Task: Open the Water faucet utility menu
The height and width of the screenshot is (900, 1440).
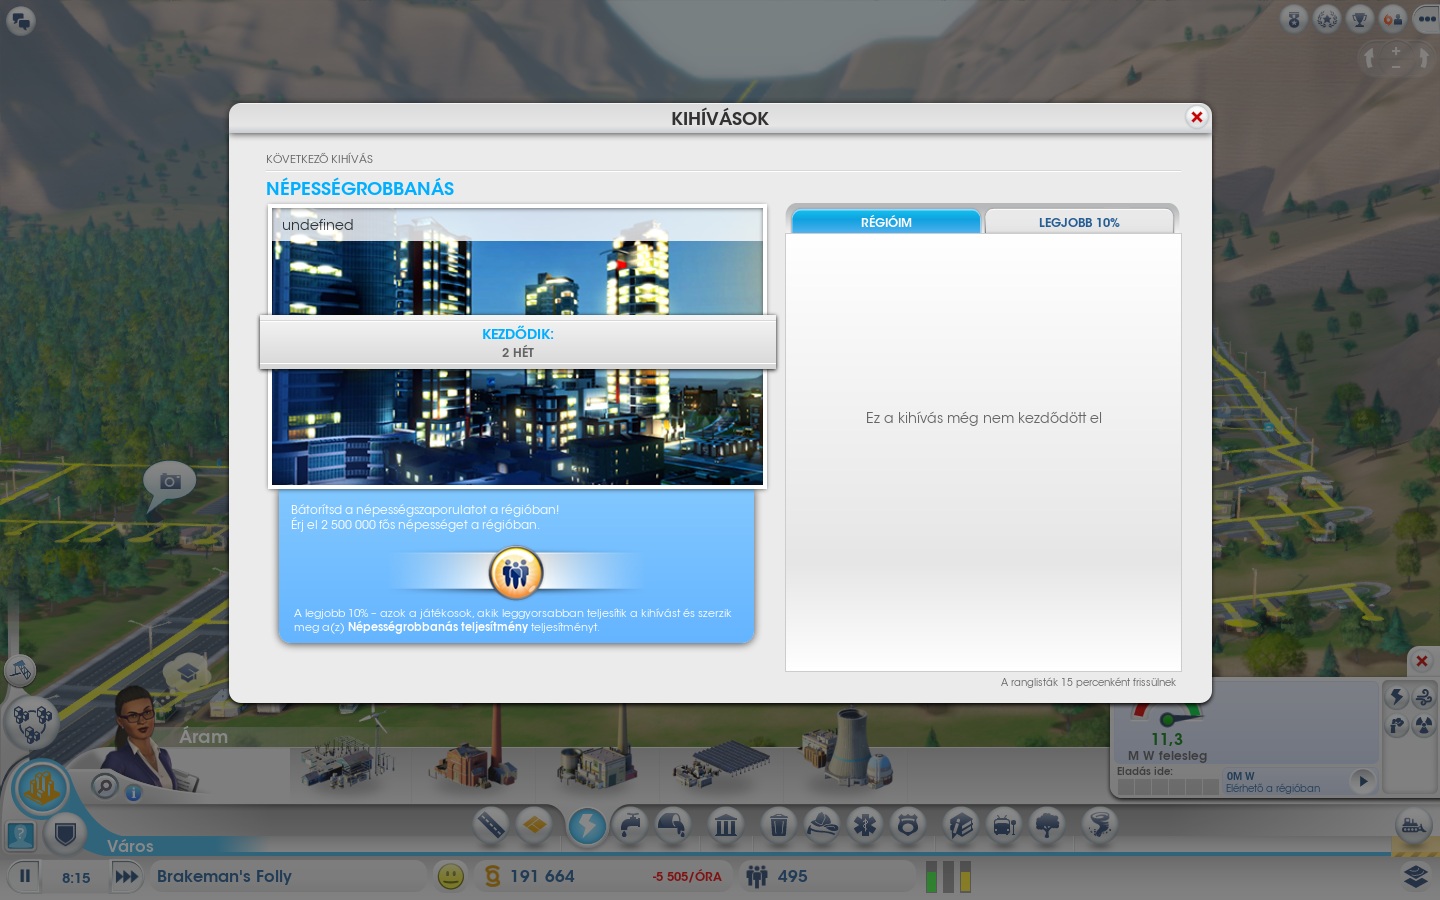Action: [631, 825]
